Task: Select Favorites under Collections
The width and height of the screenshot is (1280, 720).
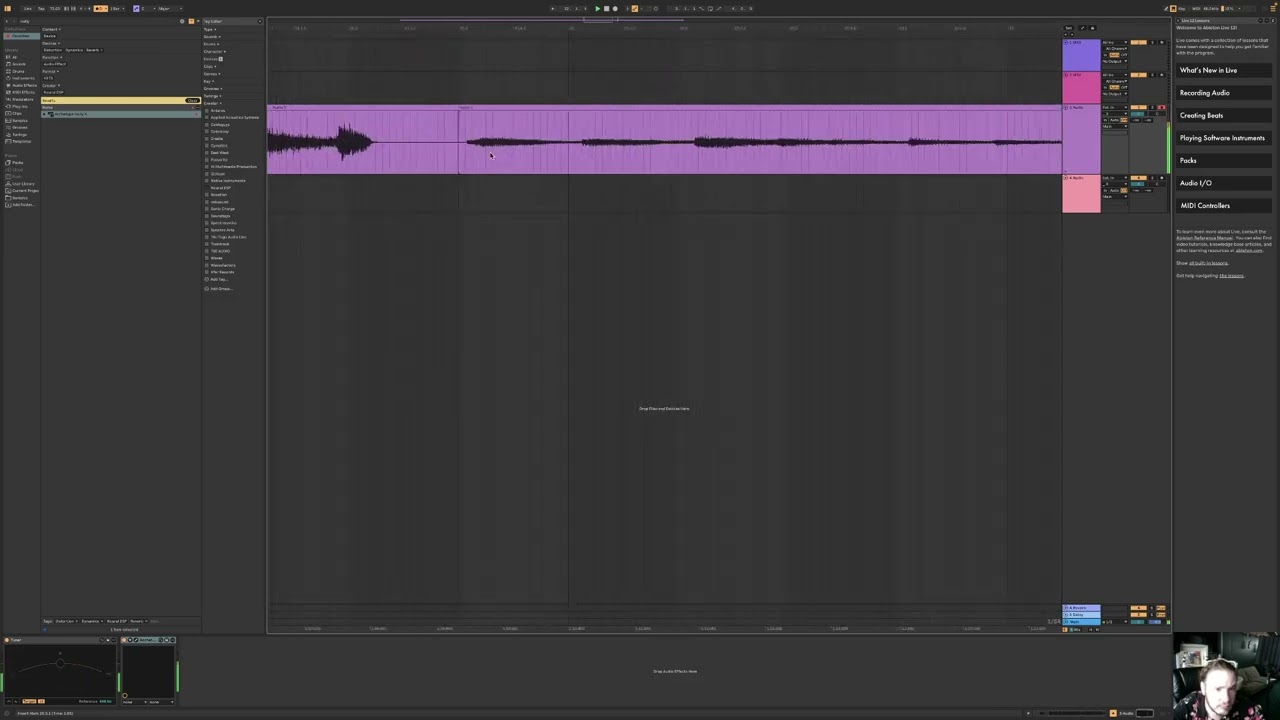Action: pyautogui.click(x=20, y=36)
